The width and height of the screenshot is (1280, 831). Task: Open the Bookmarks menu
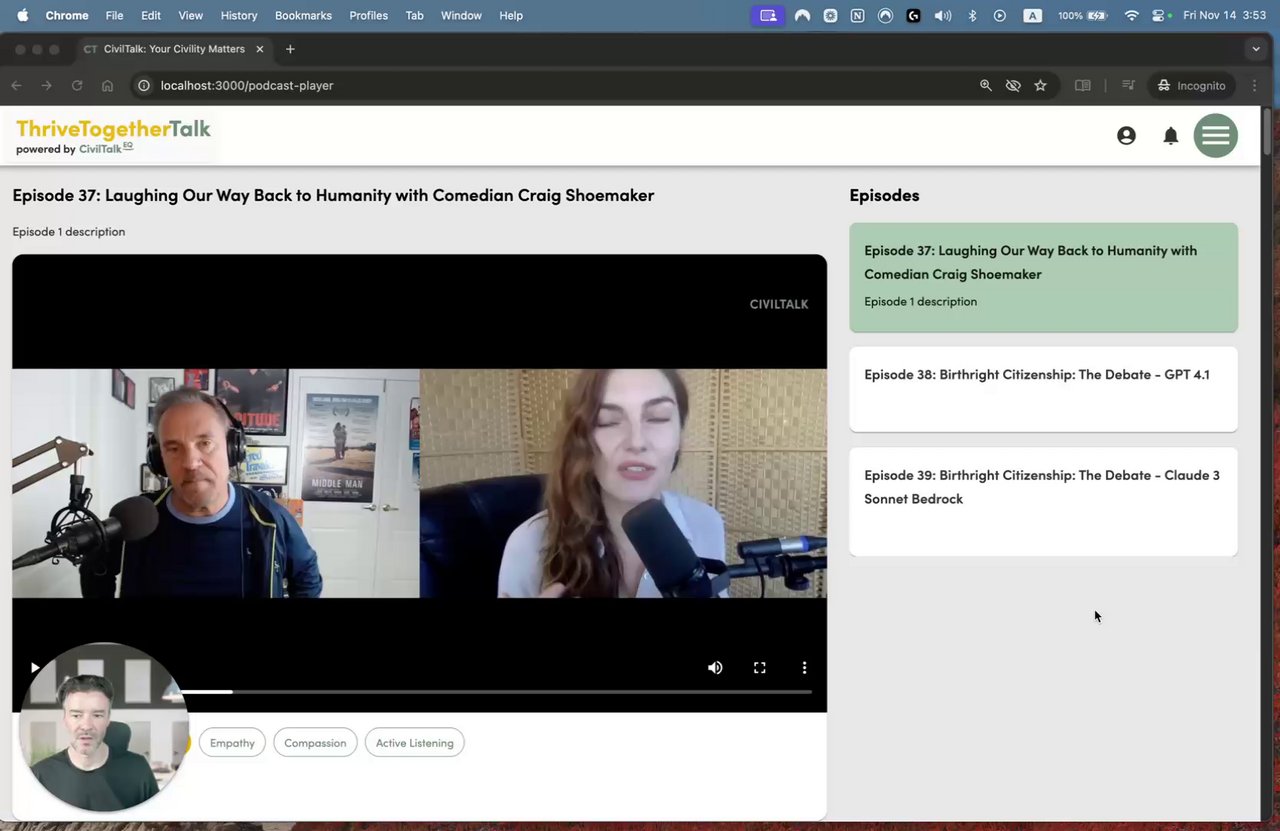303,15
